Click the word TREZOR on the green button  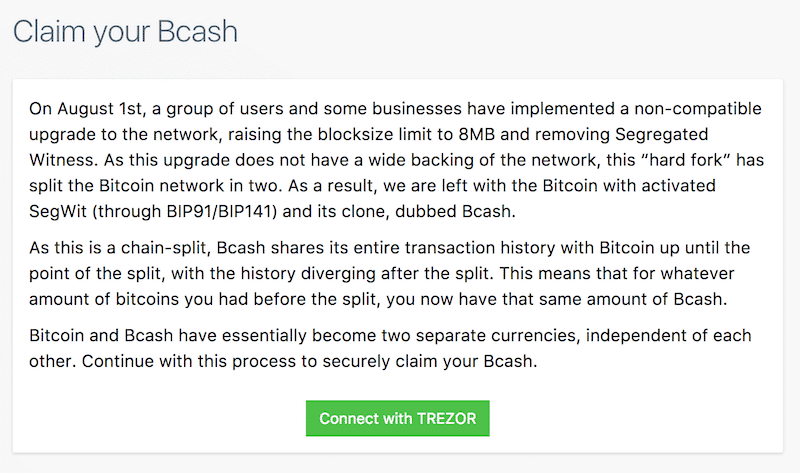(446, 418)
